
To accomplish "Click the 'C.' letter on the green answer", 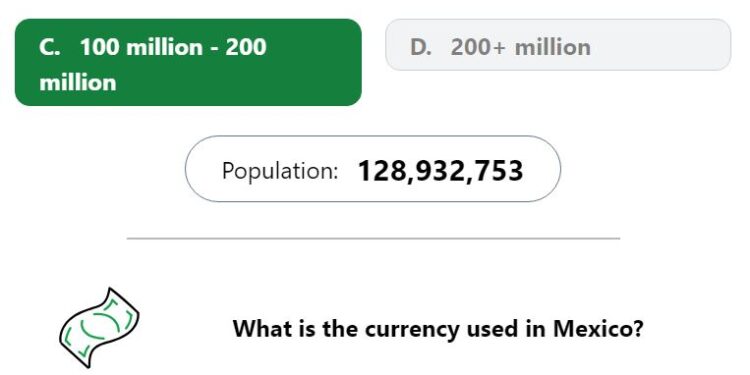I will (50, 47).
